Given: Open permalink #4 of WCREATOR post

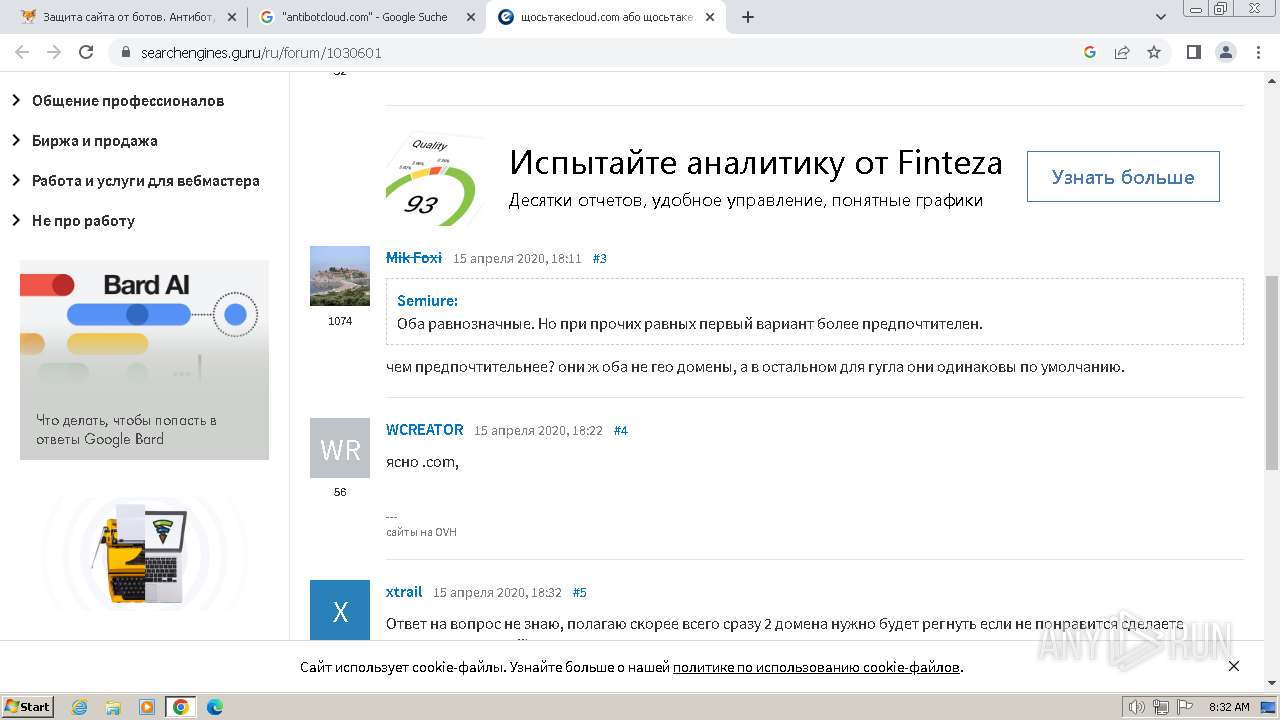Looking at the screenshot, I should pyautogui.click(x=621, y=430).
